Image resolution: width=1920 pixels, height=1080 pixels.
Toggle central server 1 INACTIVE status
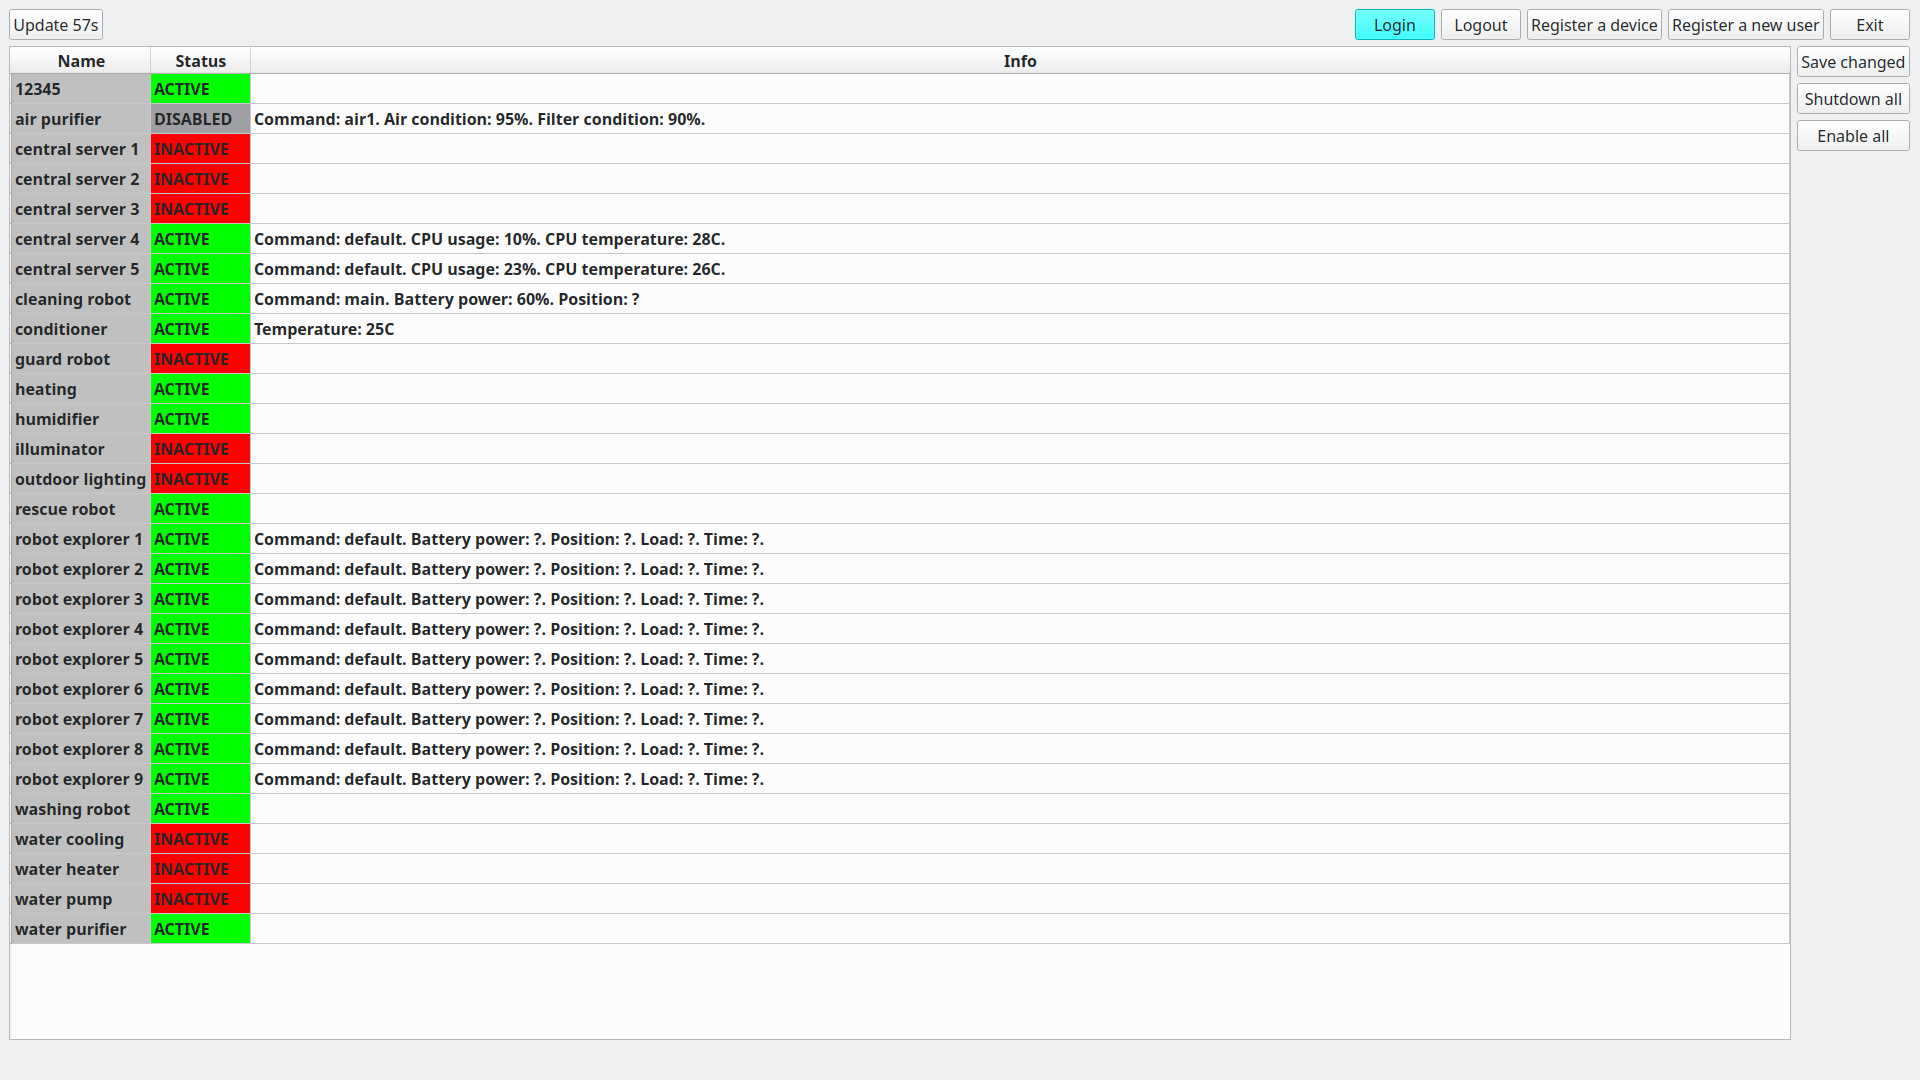pos(200,149)
